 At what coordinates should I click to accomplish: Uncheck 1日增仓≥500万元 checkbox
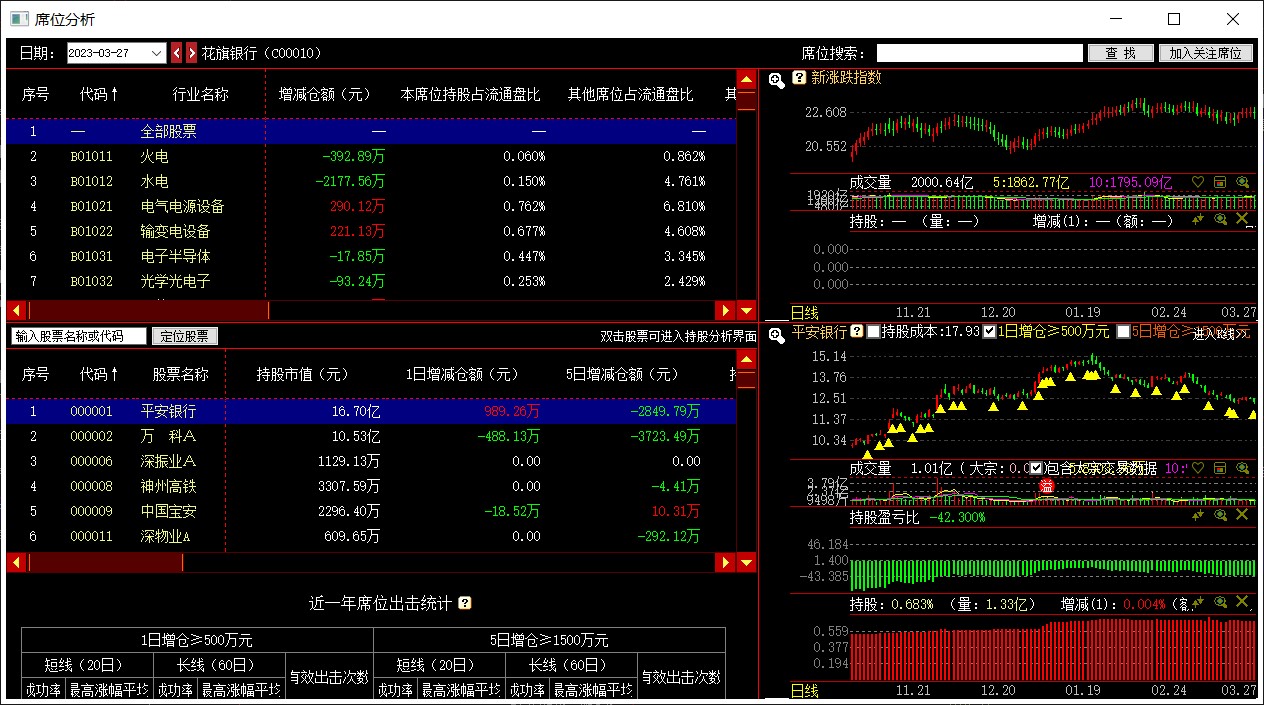990,331
